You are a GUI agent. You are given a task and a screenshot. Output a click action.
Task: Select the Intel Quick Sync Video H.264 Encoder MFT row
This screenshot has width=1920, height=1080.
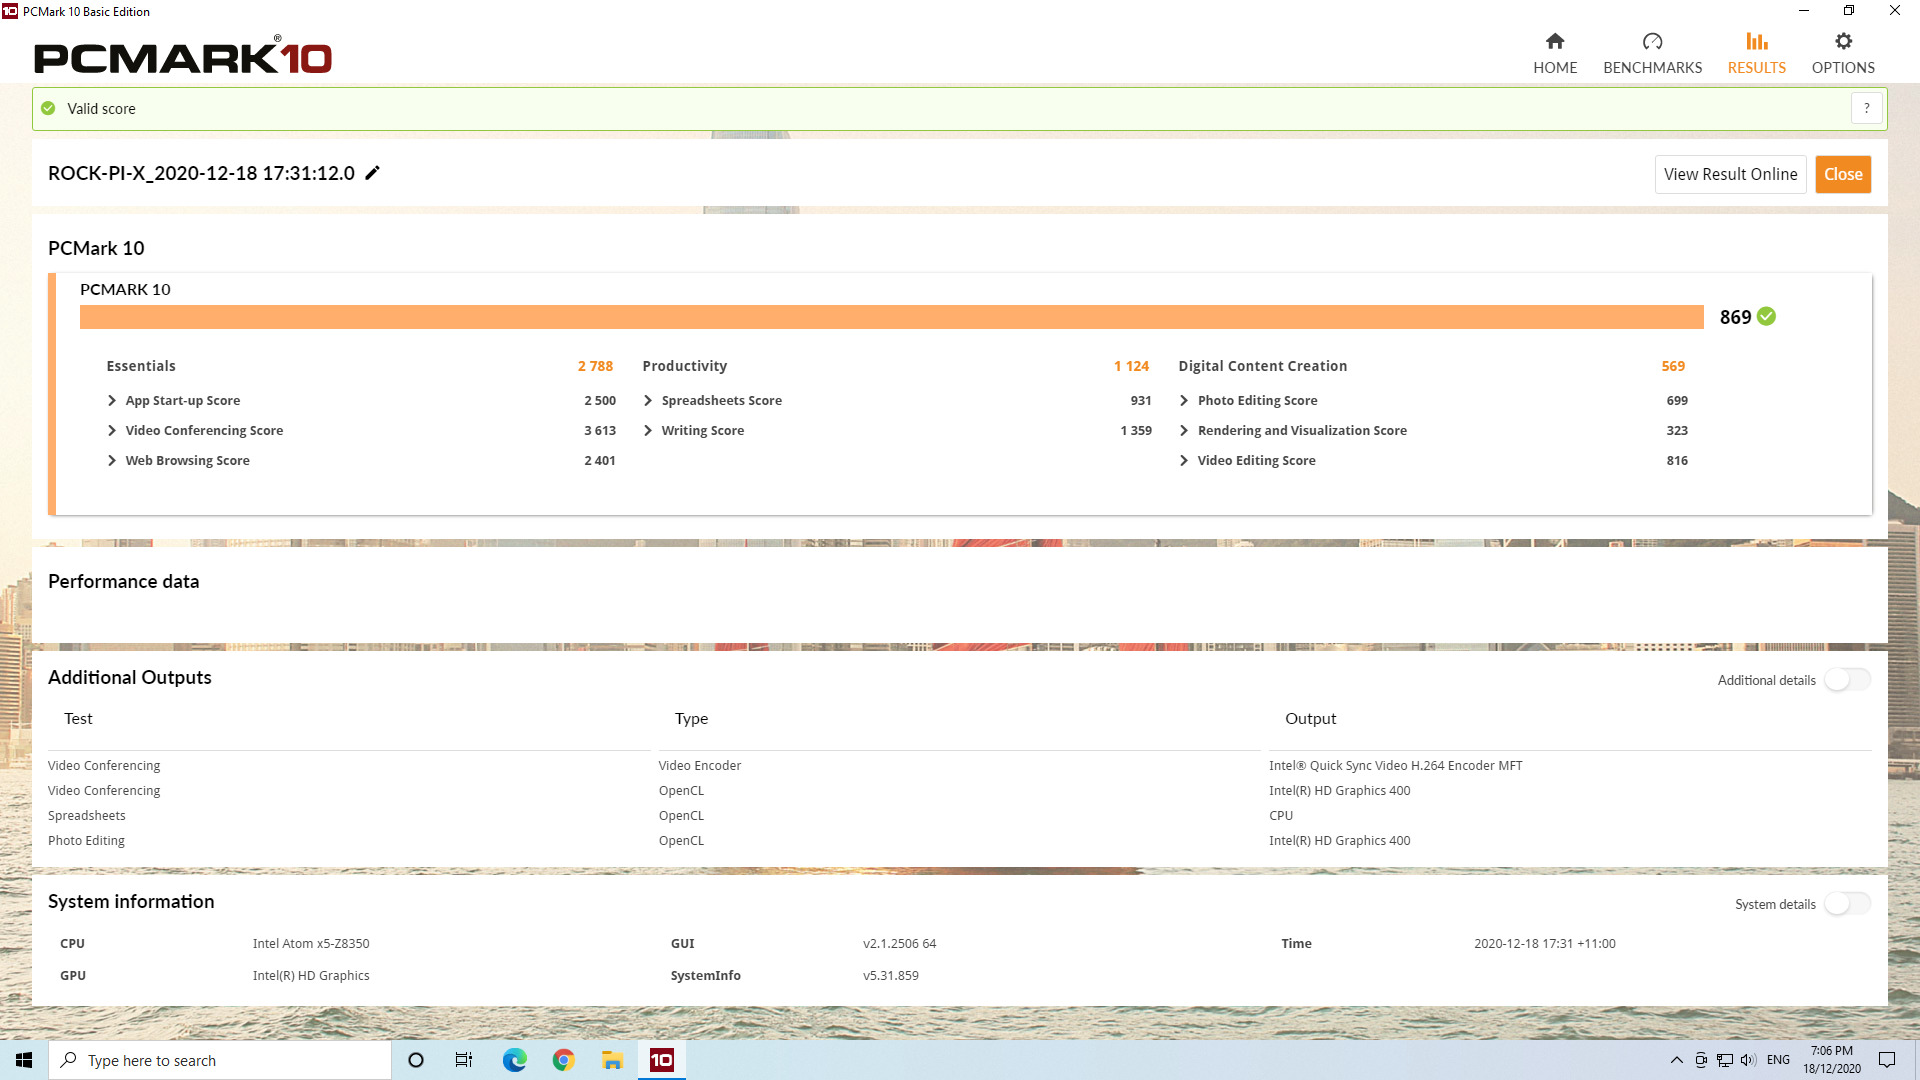[960, 766]
